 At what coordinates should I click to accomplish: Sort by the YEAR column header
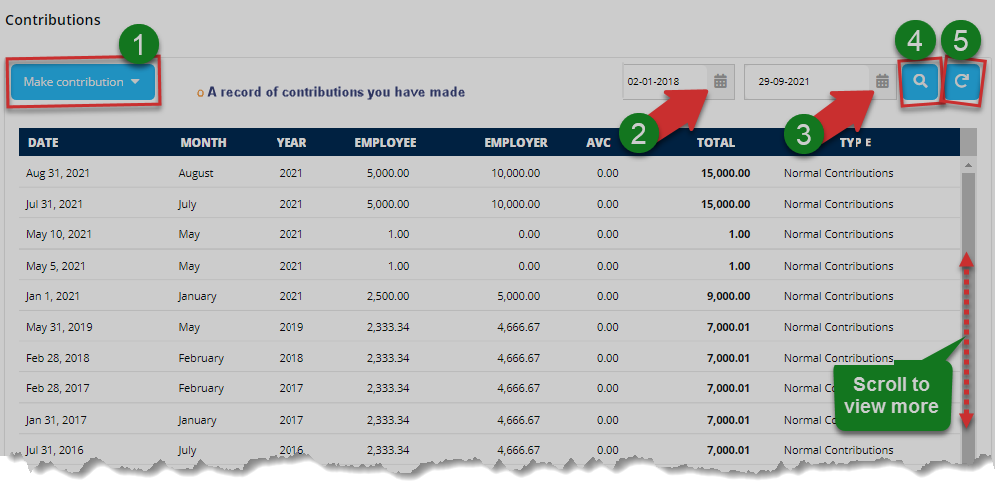point(291,143)
